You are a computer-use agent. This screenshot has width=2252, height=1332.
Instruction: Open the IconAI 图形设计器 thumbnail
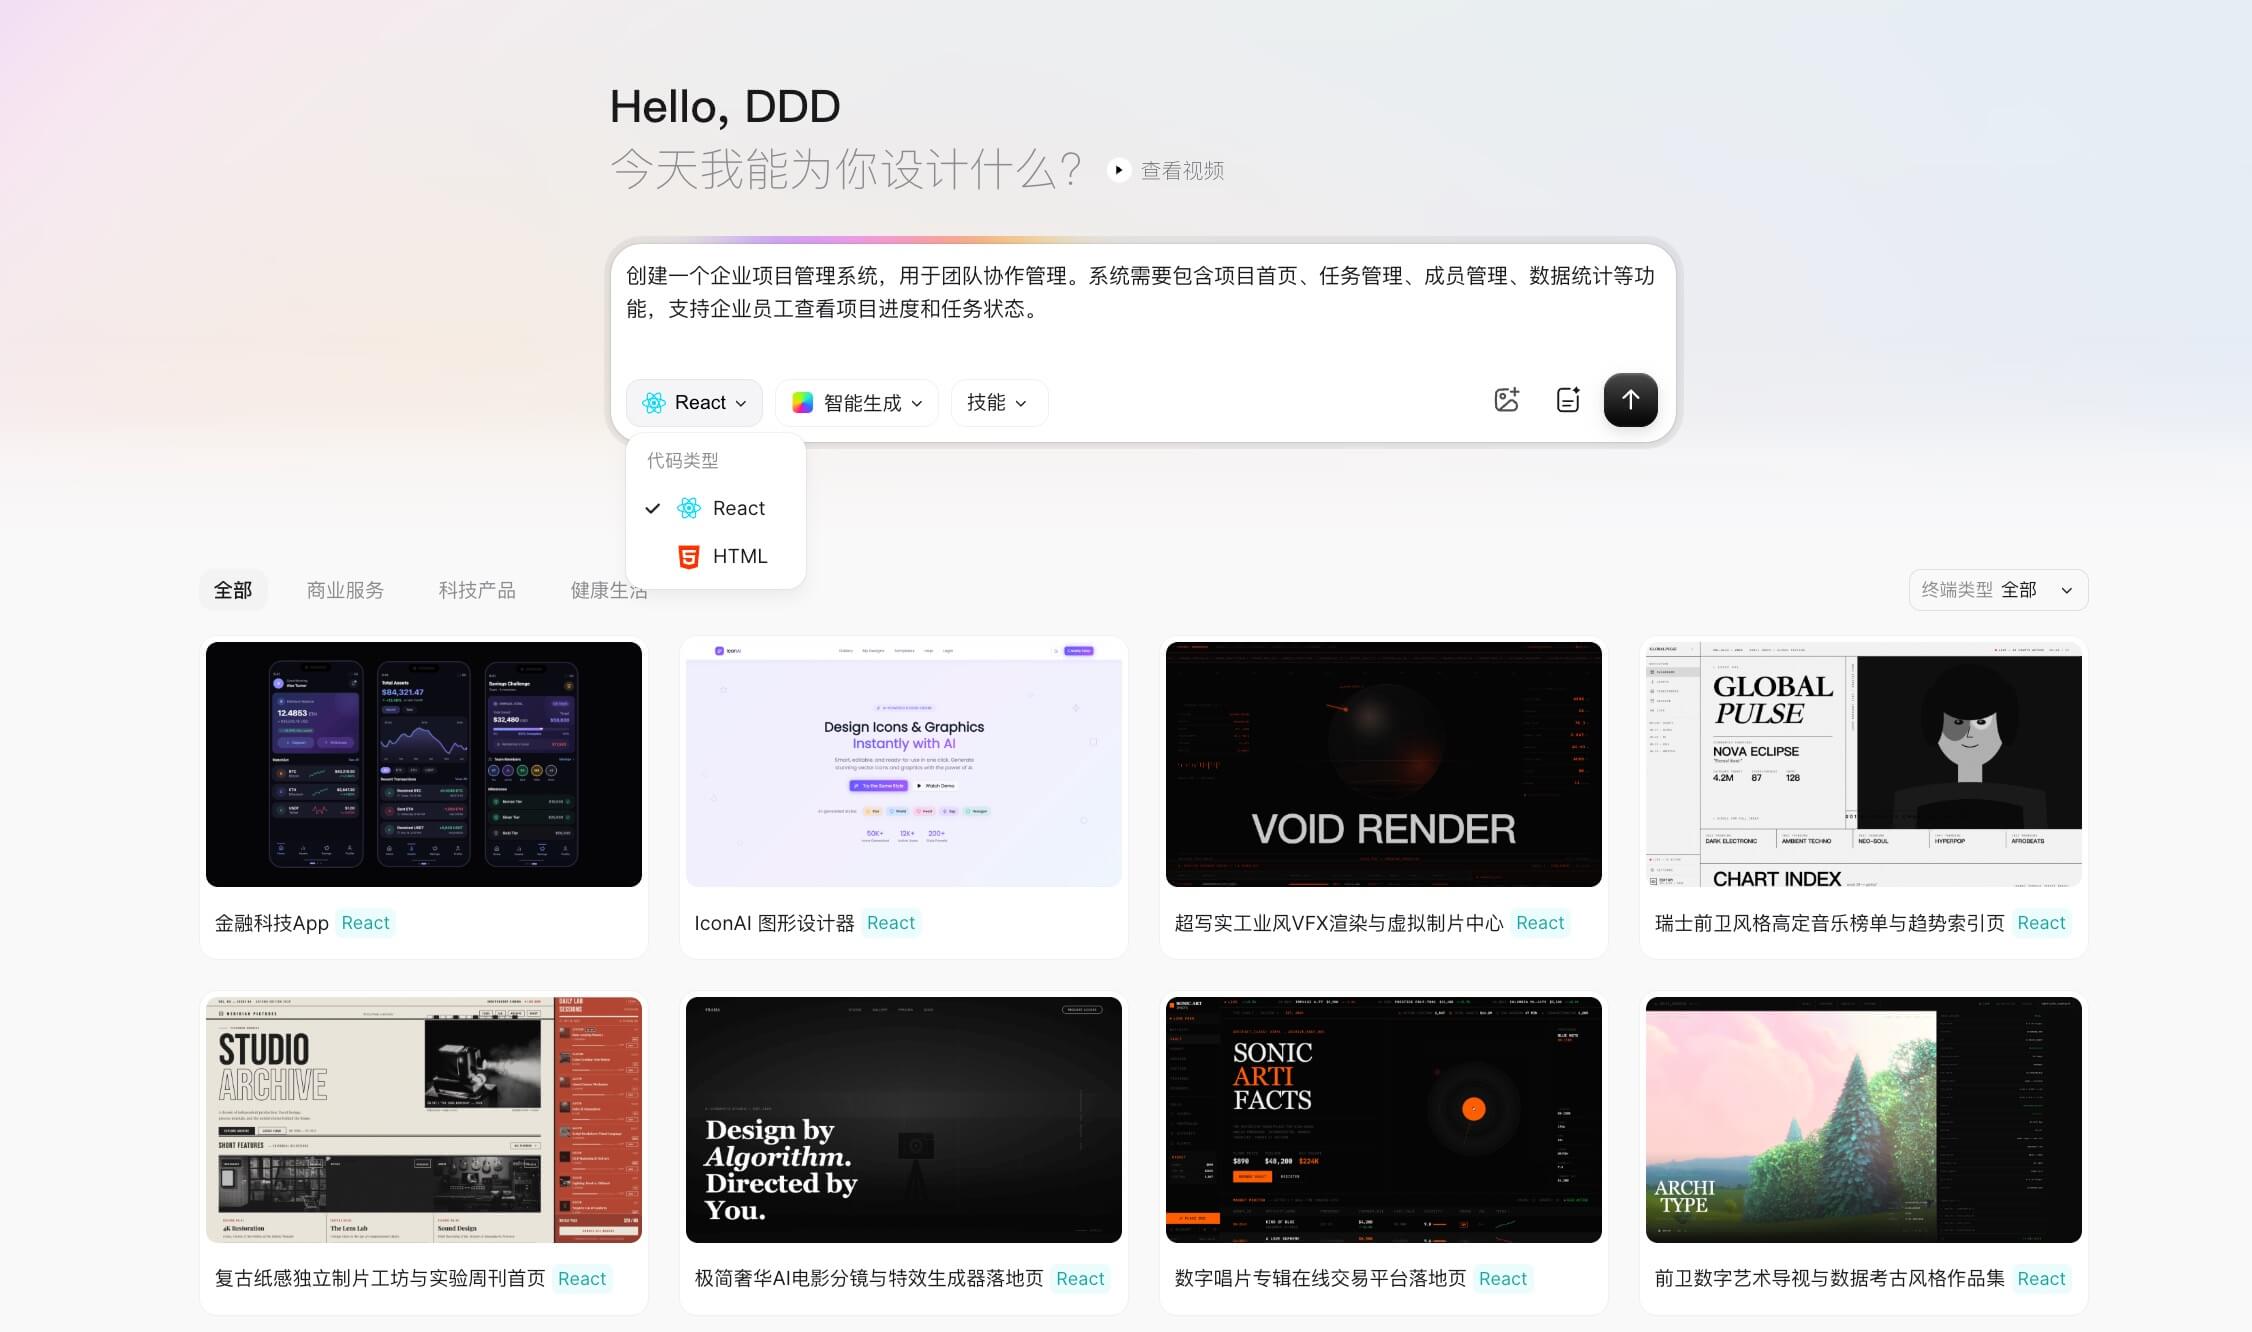pyautogui.click(x=904, y=764)
